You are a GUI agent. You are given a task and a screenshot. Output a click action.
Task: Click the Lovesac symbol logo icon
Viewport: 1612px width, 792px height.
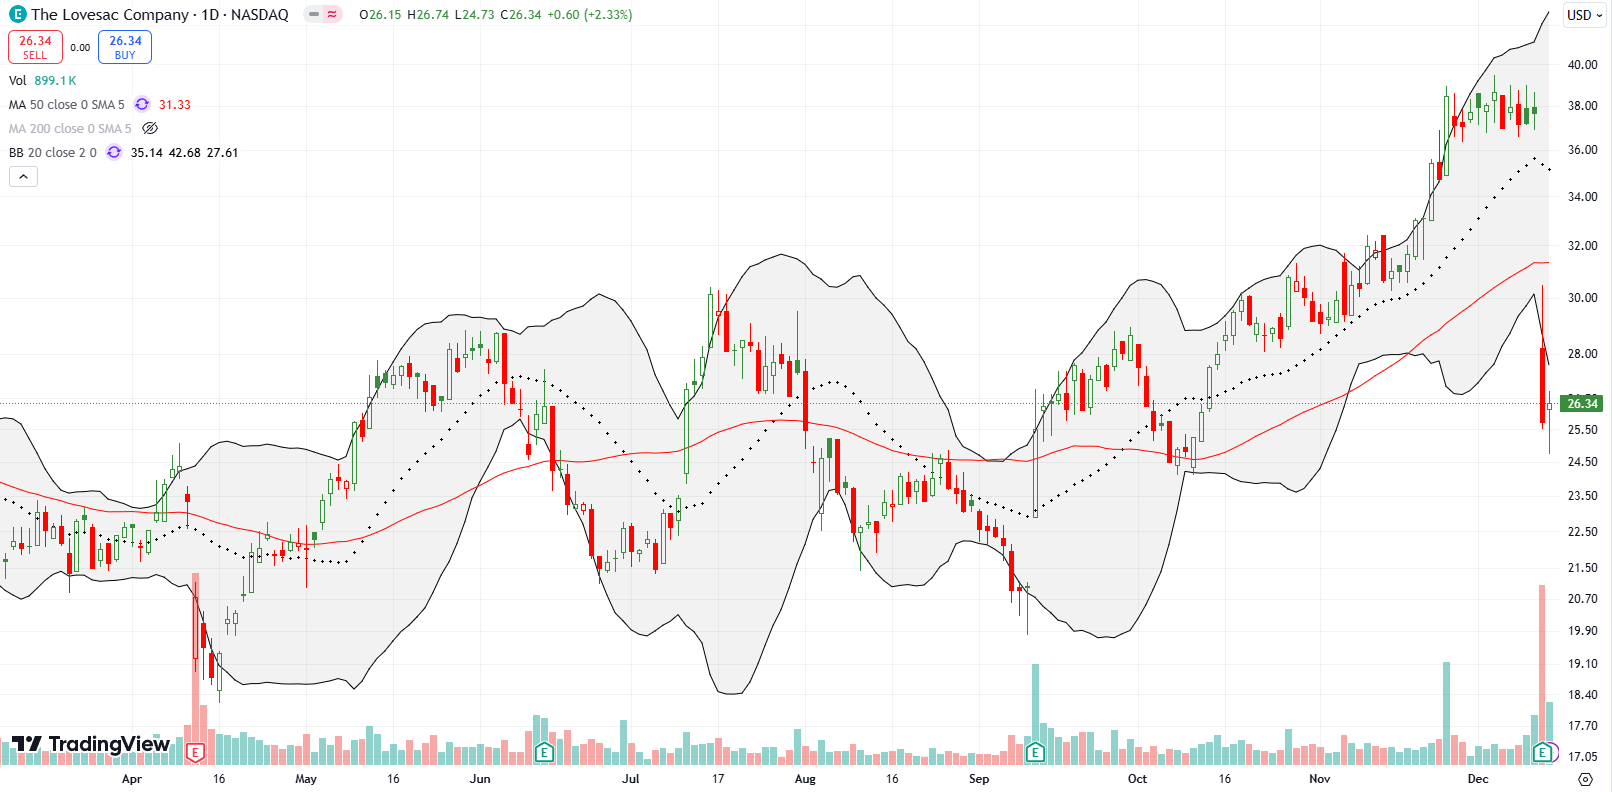pyautogui.click(x=17, y=14)
